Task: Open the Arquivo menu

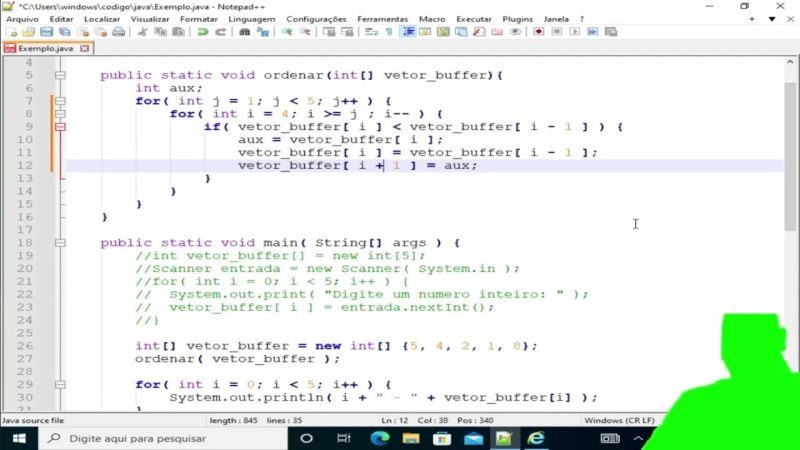Action: point(22,19)
